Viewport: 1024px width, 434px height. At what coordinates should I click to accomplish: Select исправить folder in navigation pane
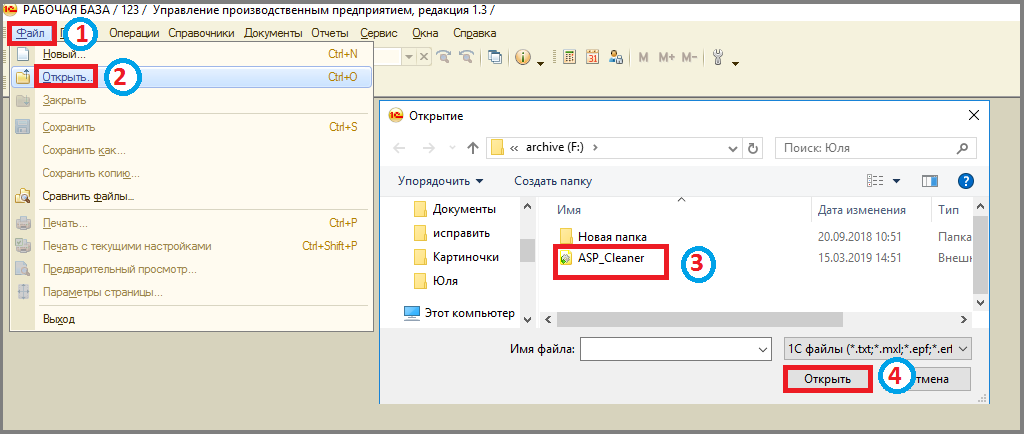(452, 233)
